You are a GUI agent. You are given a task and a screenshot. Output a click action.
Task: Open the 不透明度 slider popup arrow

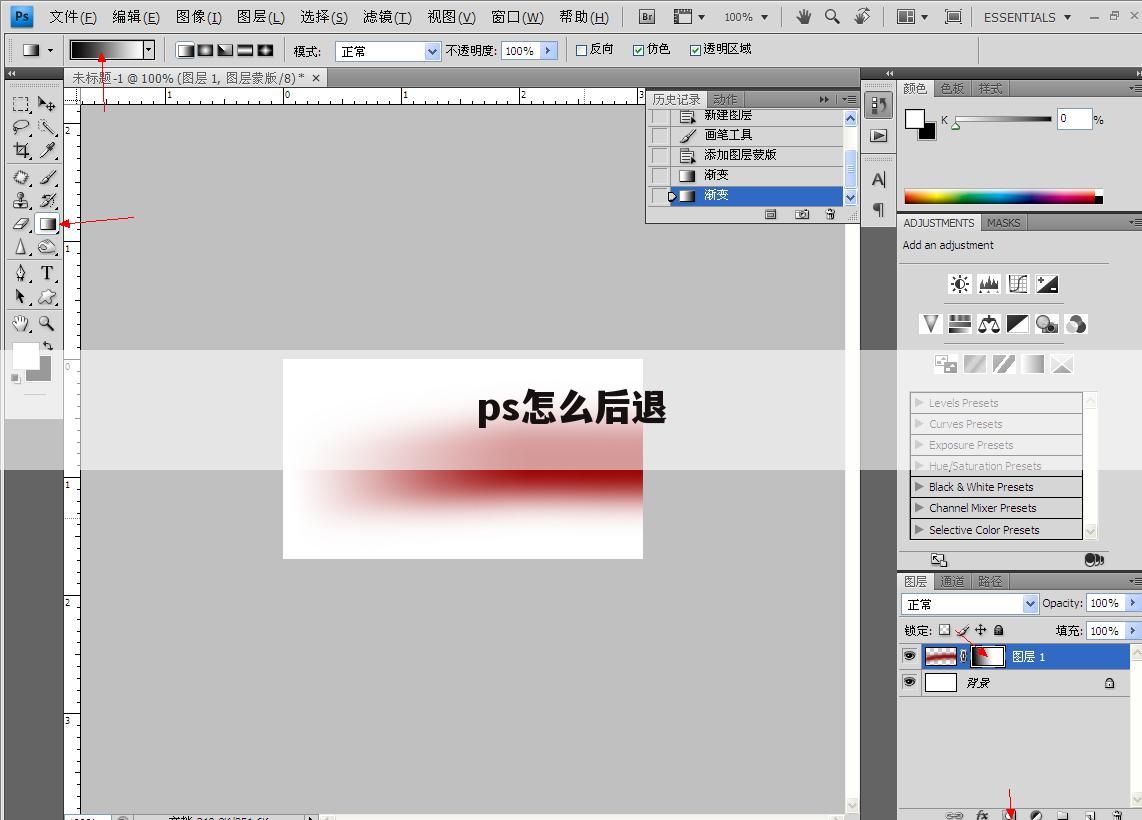(548, 50)
